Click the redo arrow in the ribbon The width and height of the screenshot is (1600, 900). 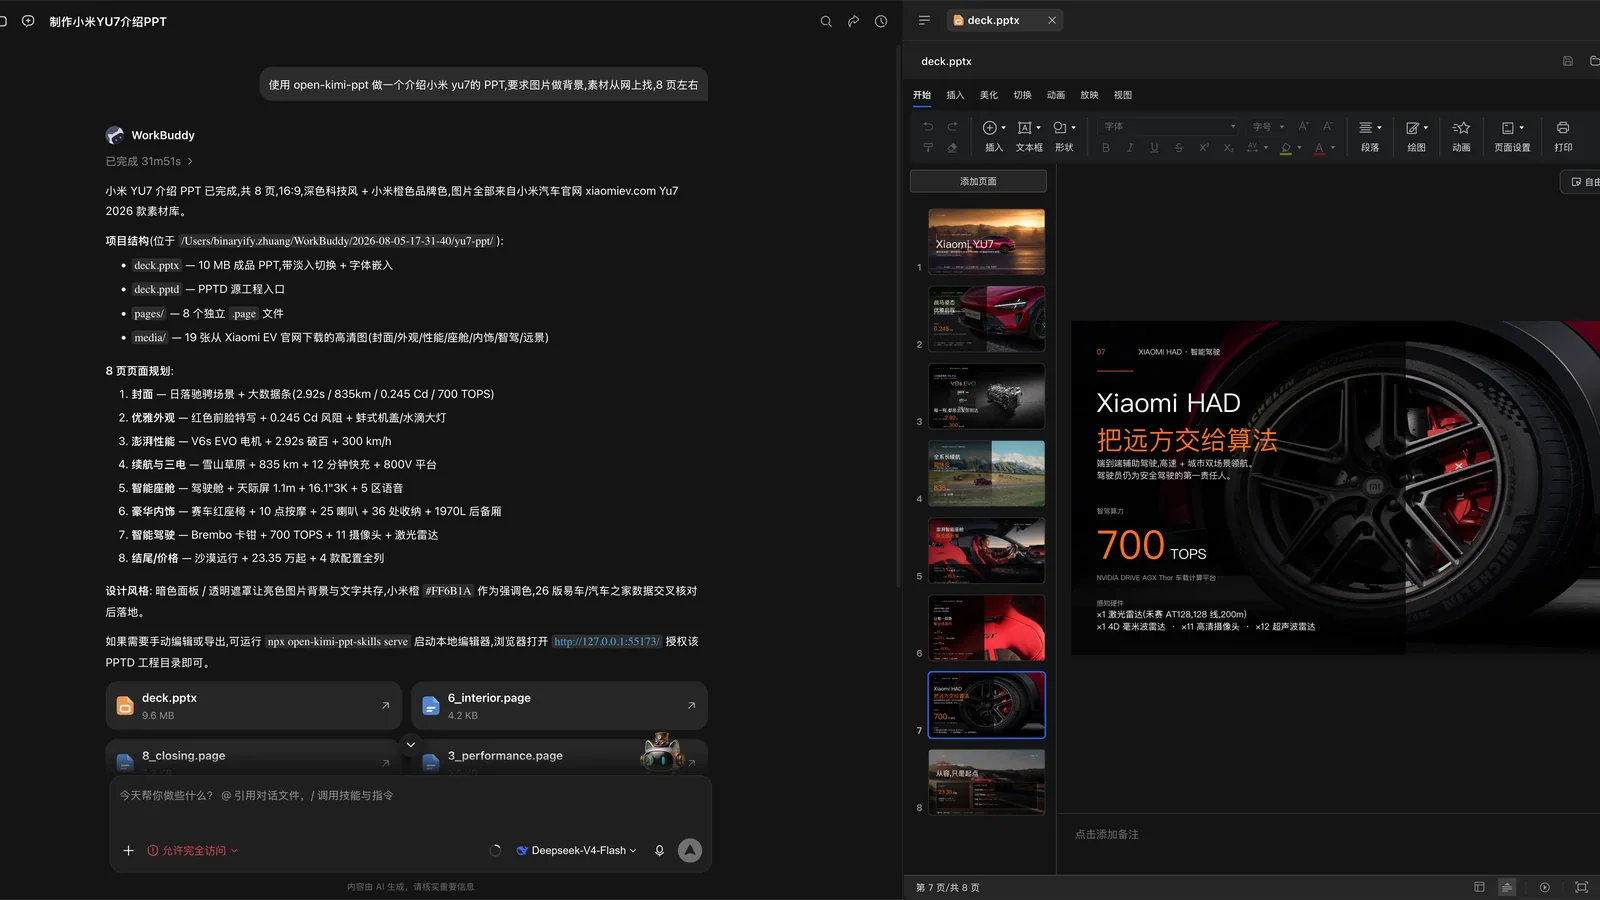click(952, 127)
